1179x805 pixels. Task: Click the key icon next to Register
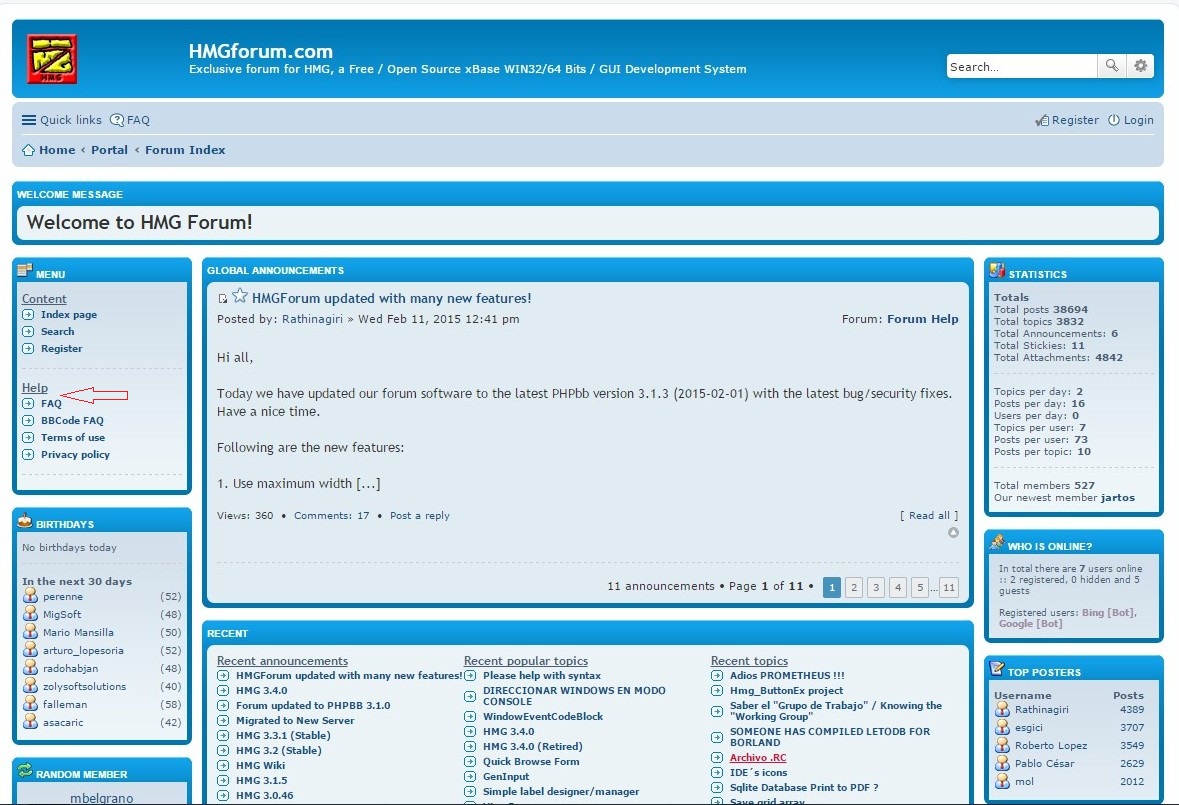1043,119
